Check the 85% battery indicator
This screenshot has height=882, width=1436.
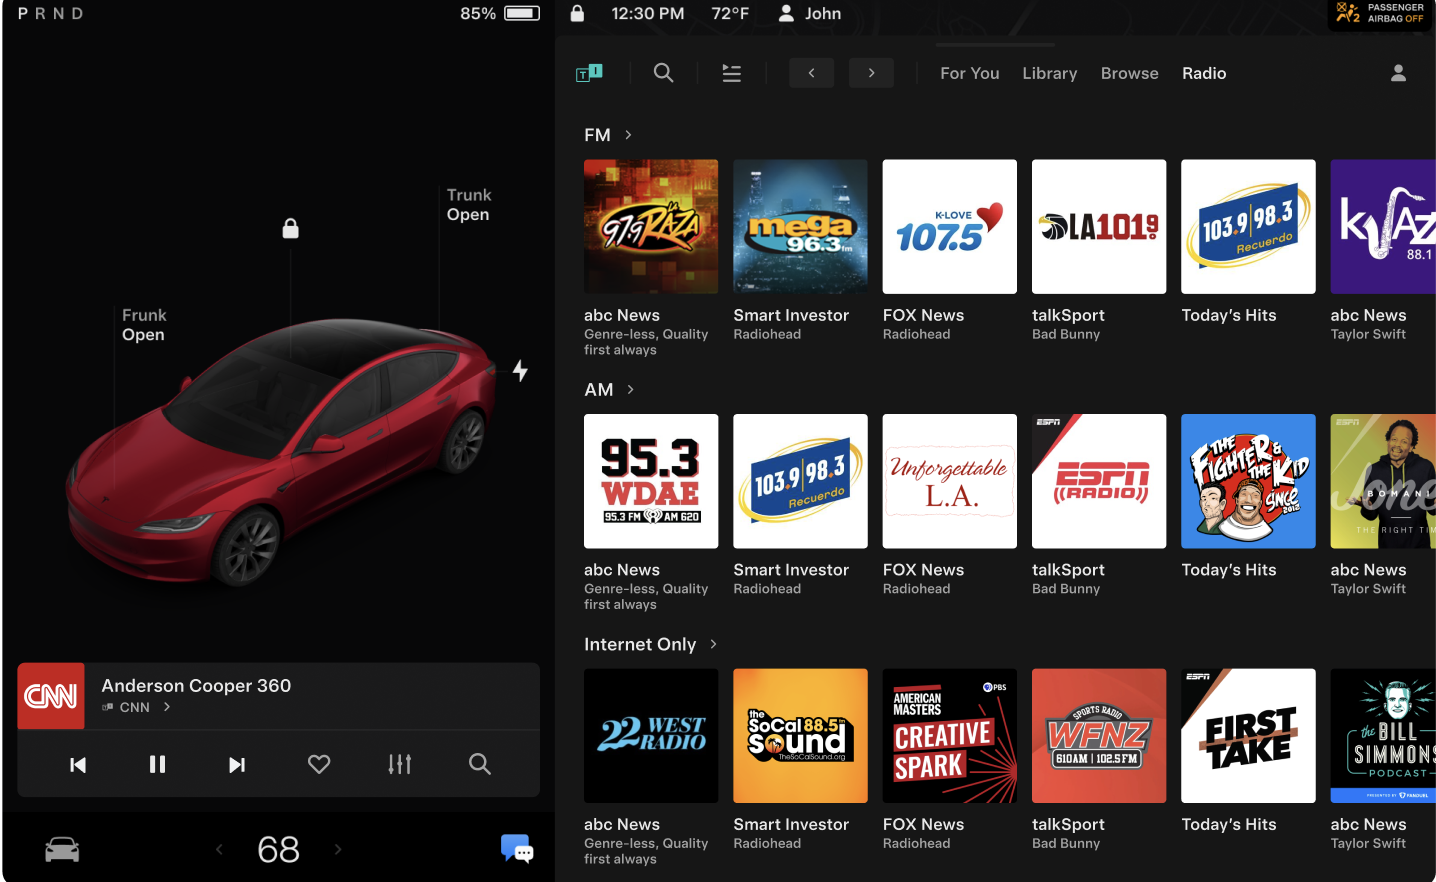pos(499,13)
